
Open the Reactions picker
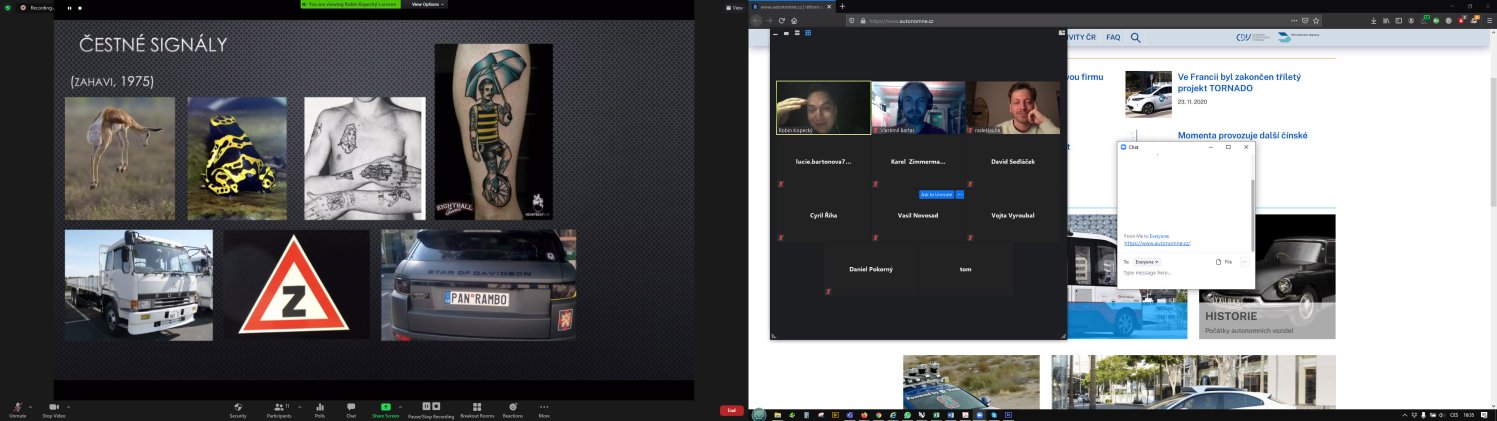tap(512, 408)
